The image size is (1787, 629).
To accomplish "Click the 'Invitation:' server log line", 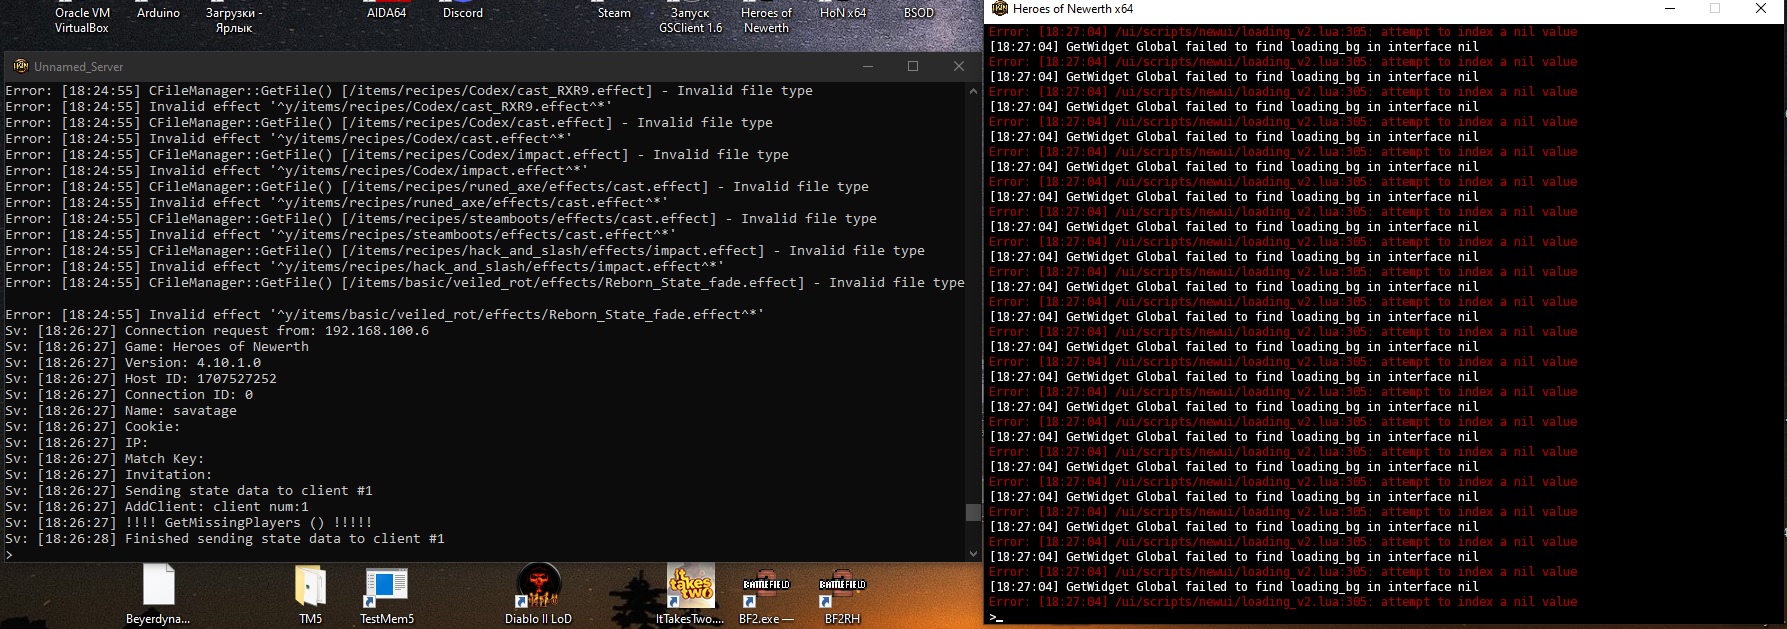I will pos(109,475).
